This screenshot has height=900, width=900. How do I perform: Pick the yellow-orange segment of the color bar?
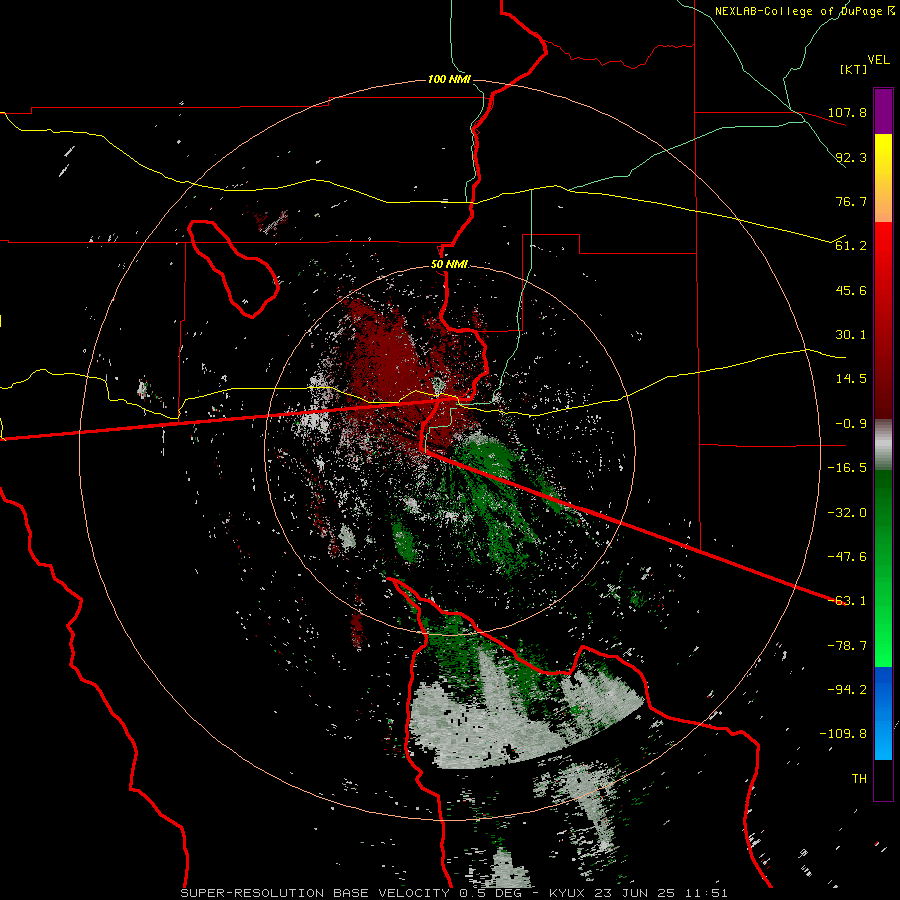[883, 178]
